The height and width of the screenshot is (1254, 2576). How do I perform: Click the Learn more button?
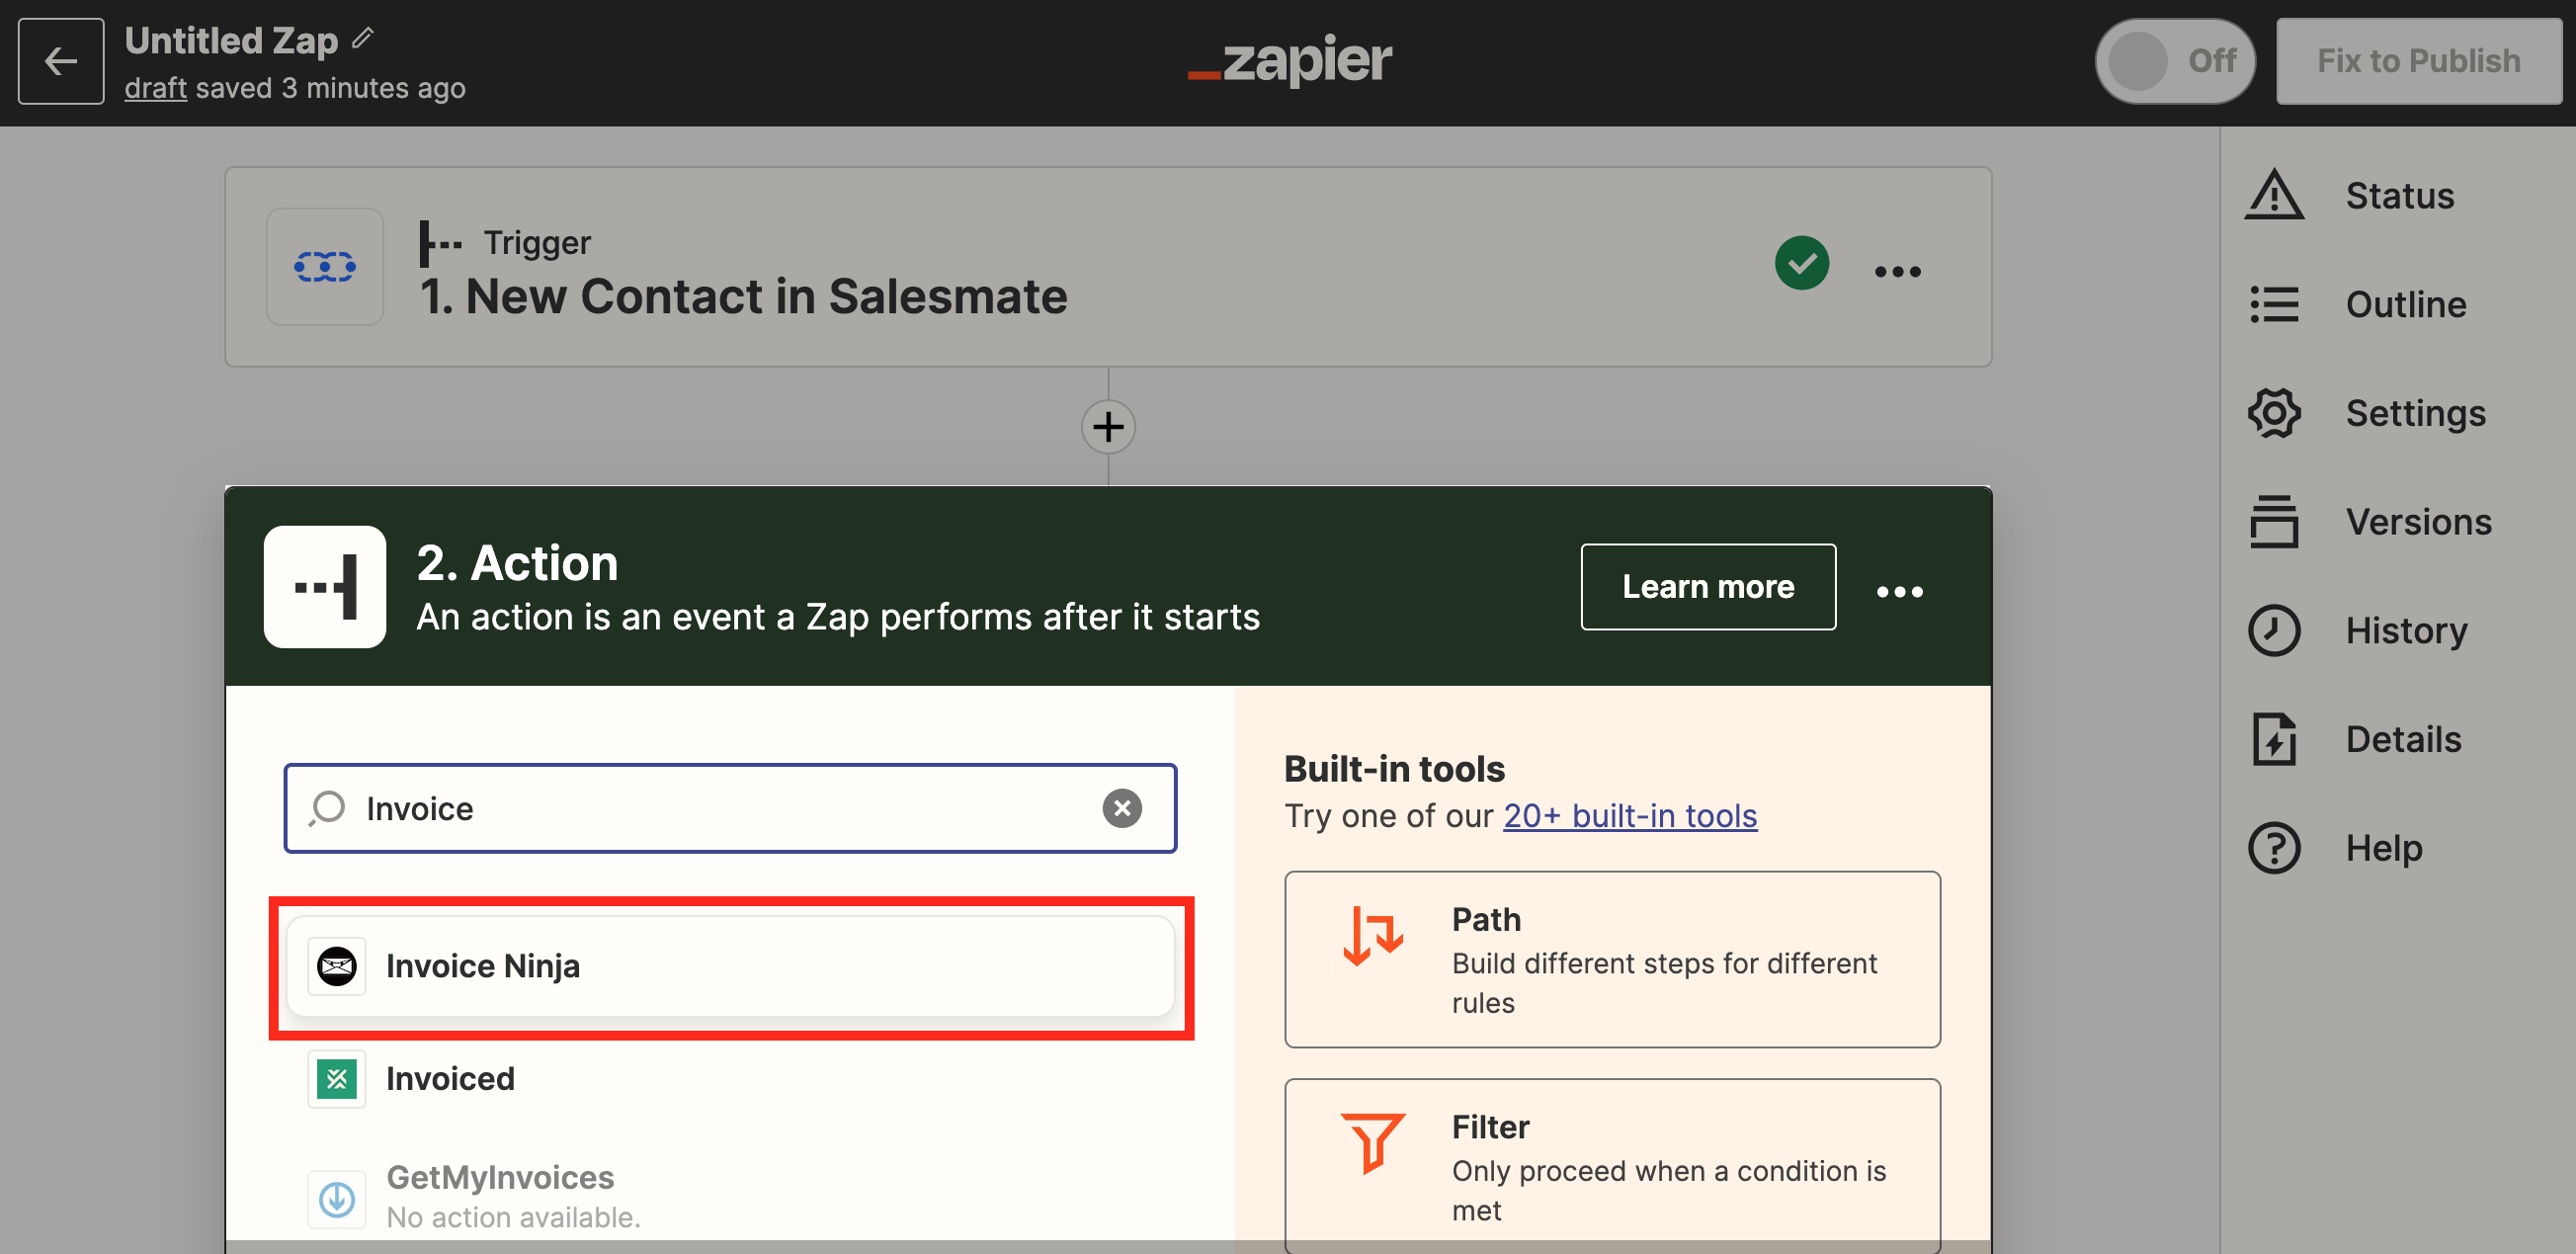tap(1708, 587)
